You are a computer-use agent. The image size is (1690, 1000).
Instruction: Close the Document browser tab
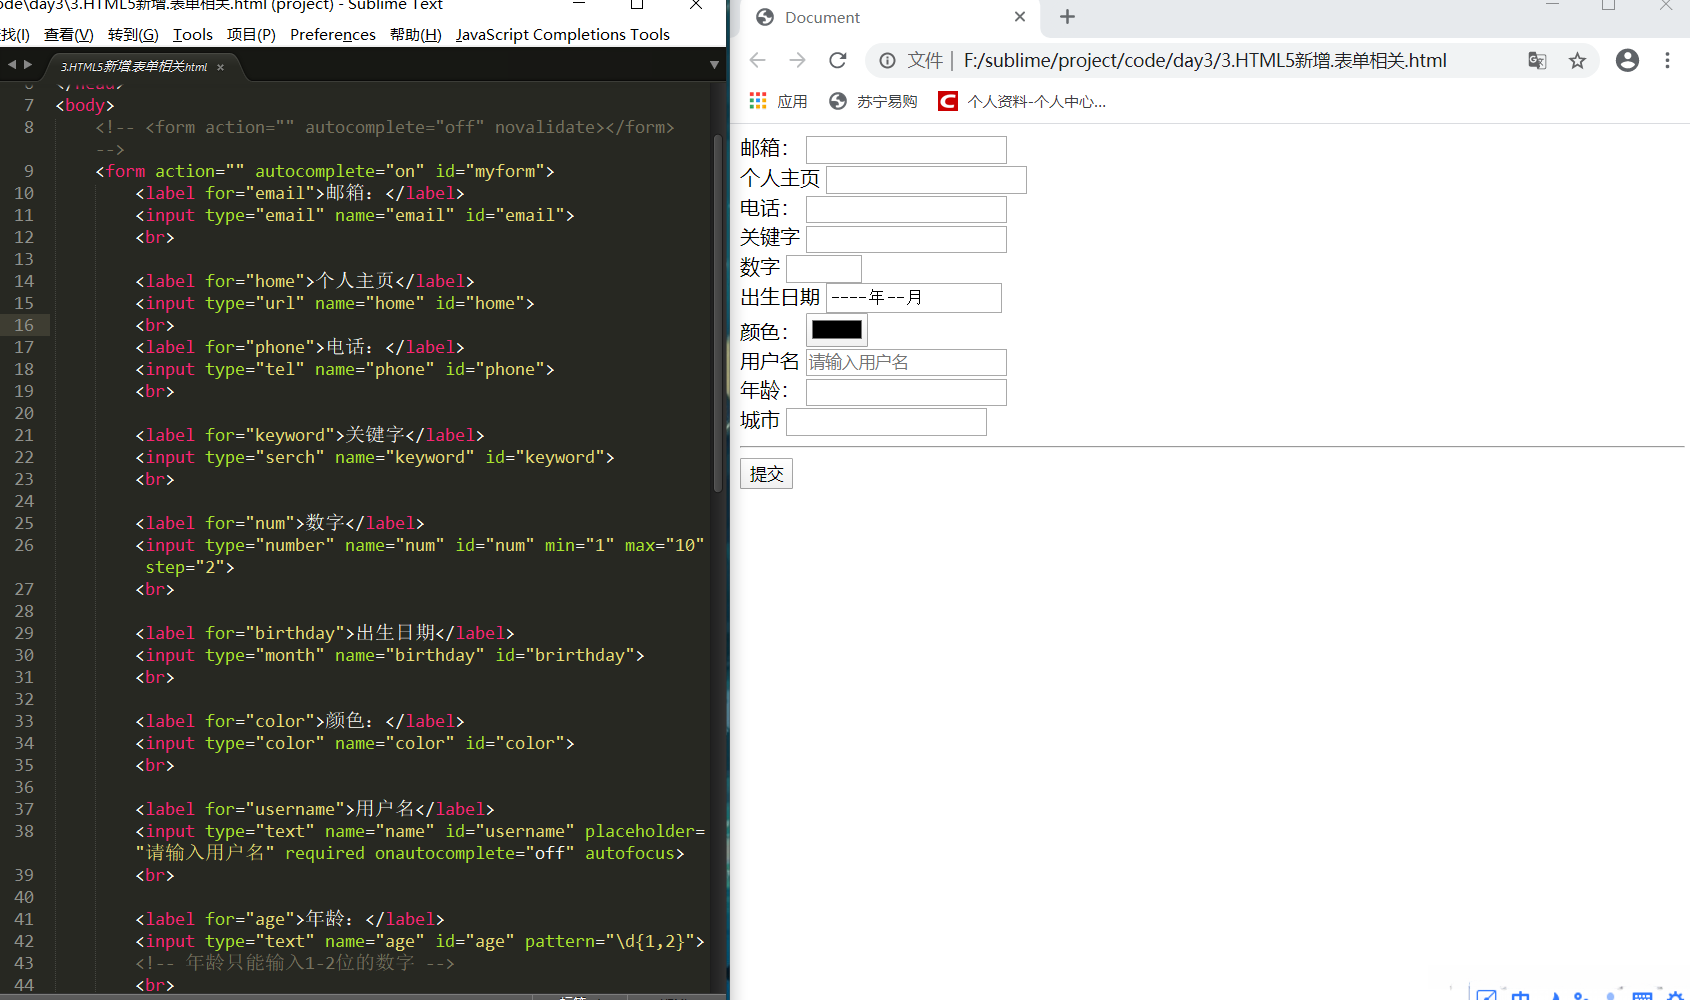point(1019,17)
